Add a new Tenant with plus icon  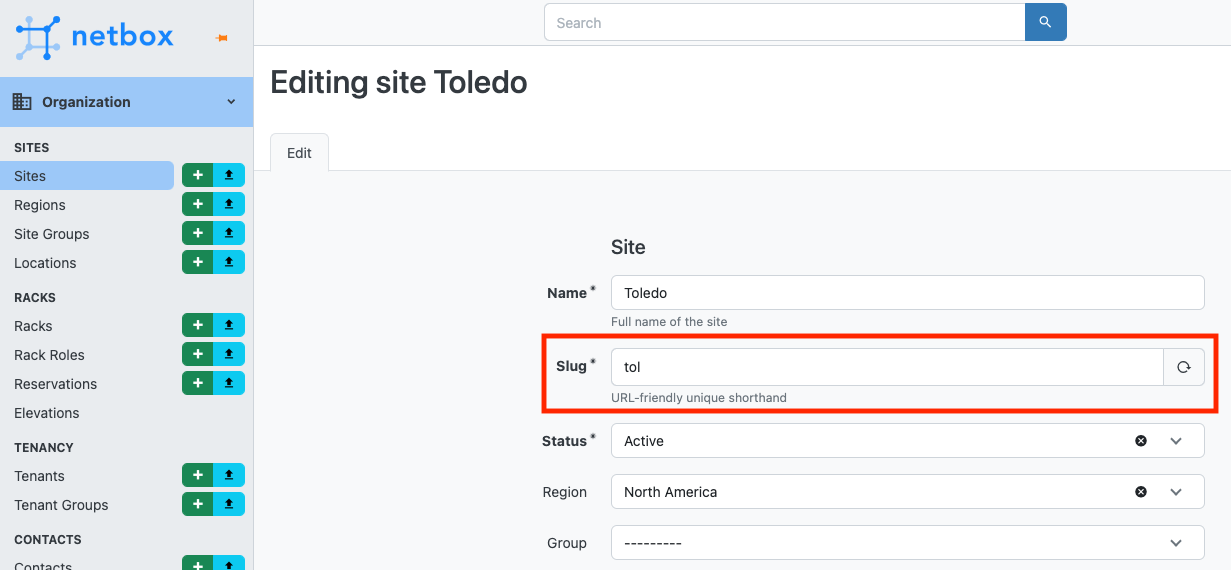pos(197,476)
